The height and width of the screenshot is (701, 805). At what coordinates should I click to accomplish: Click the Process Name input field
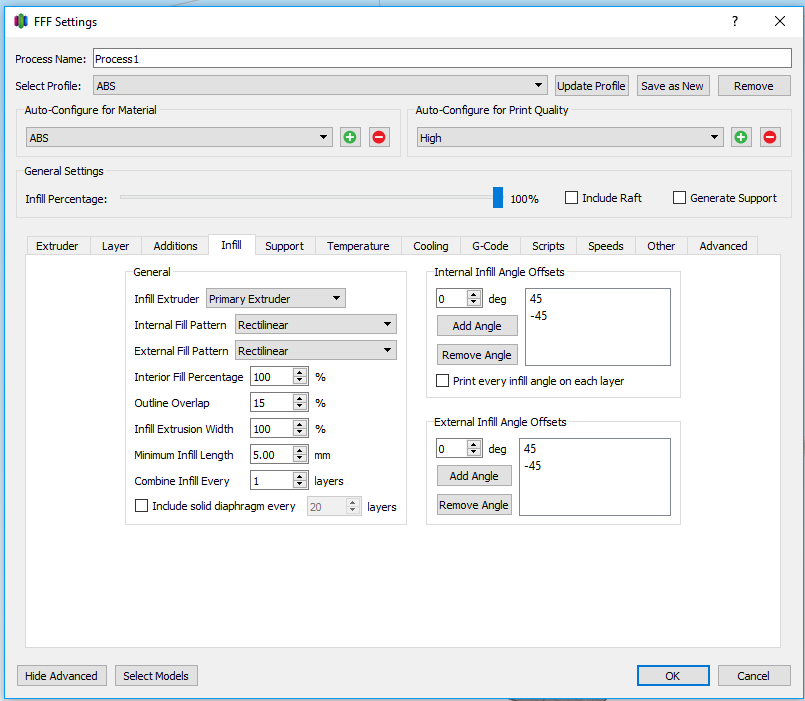point(442,59)
